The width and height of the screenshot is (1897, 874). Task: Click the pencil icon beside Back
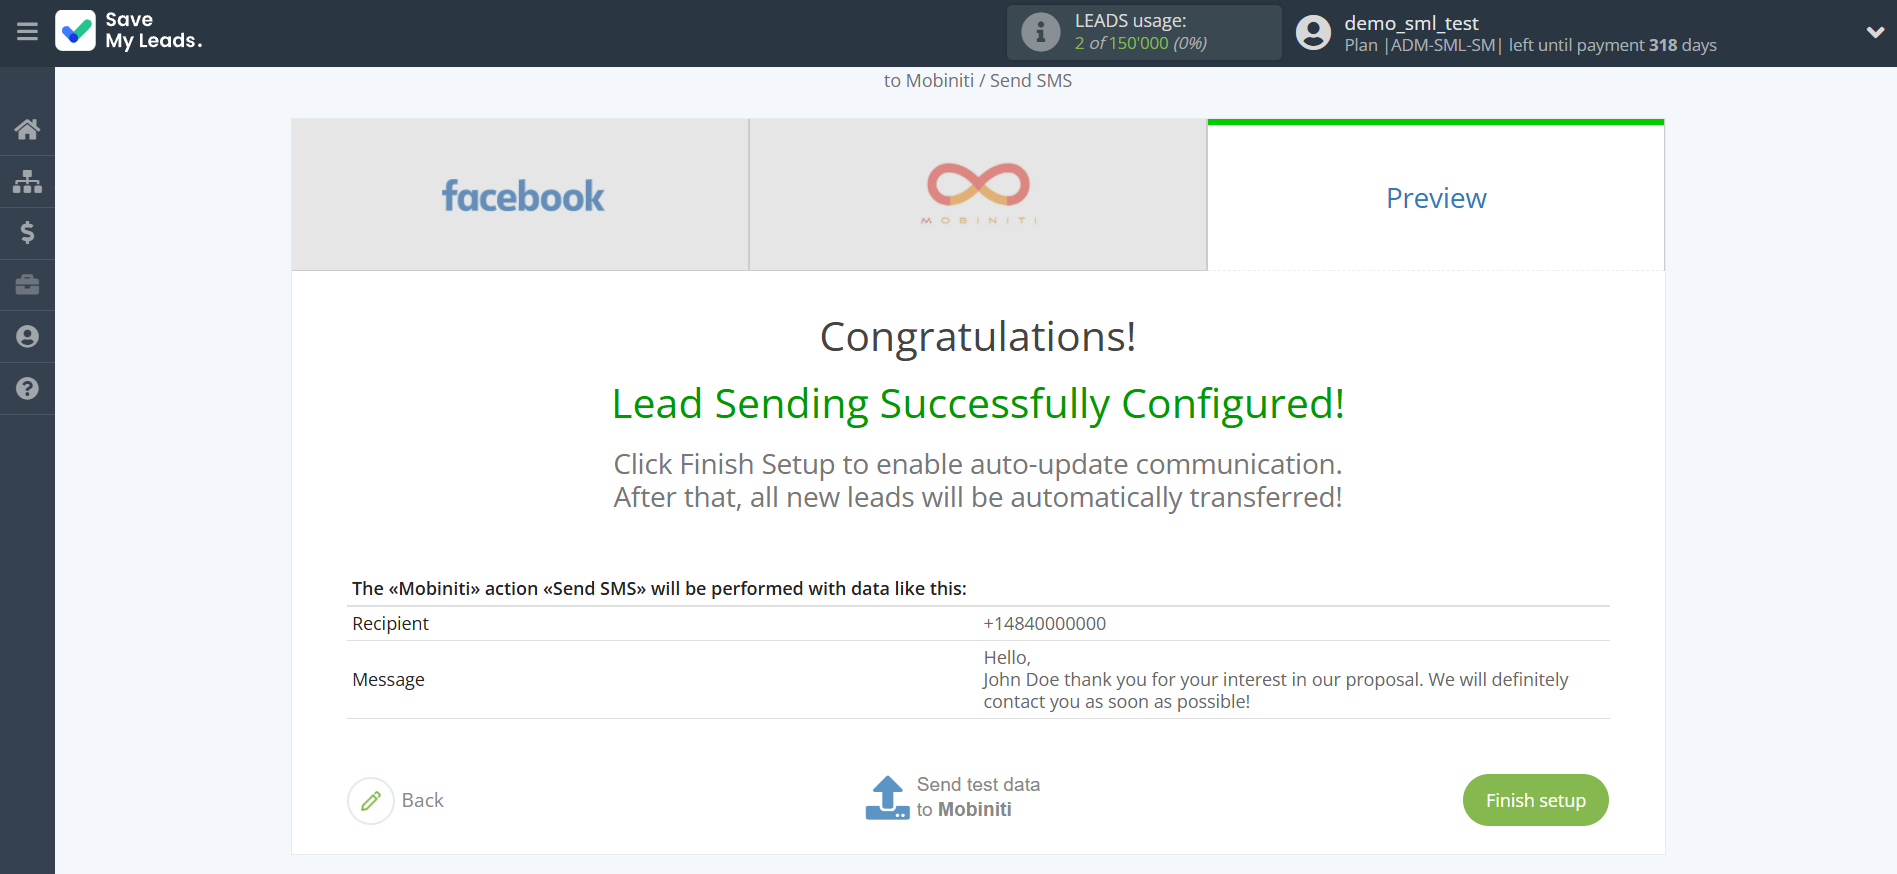click(x=370, y=800)
